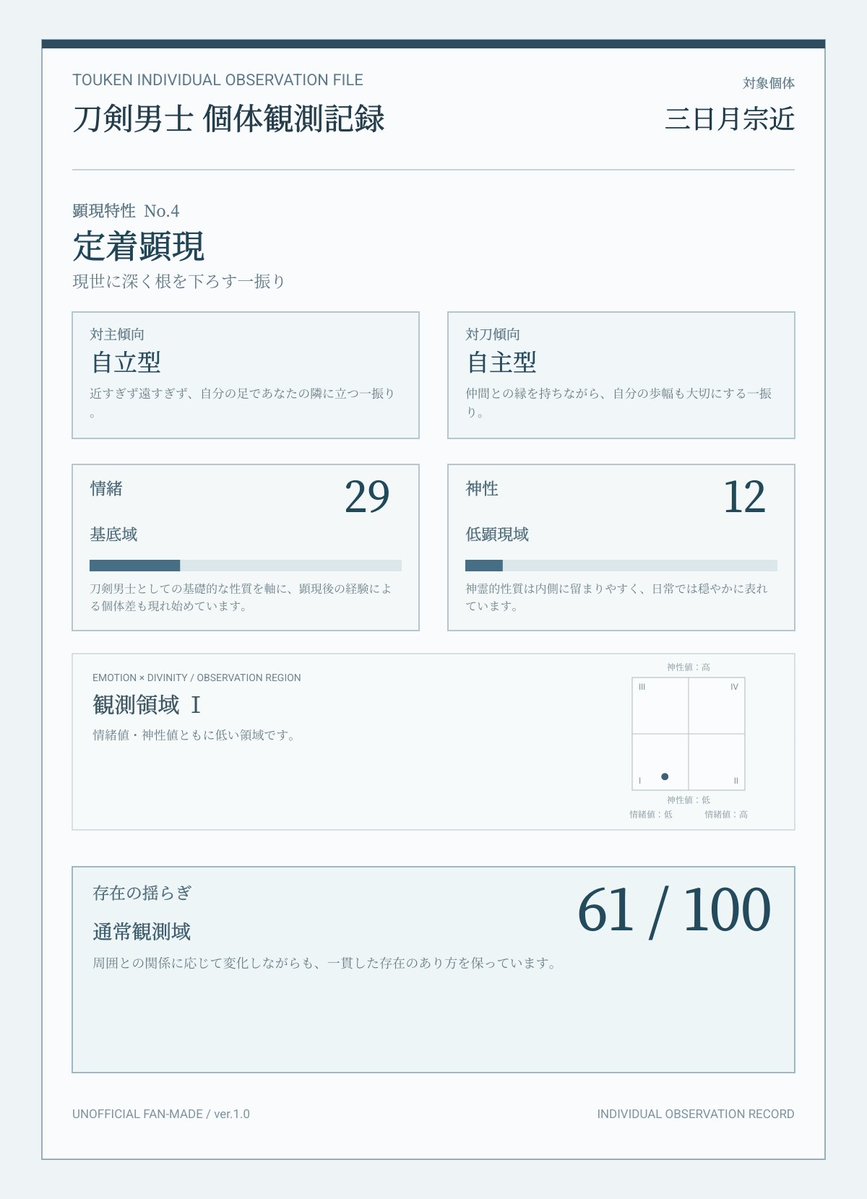
Task: Click the 基底域 label
Action: [113, 535]
